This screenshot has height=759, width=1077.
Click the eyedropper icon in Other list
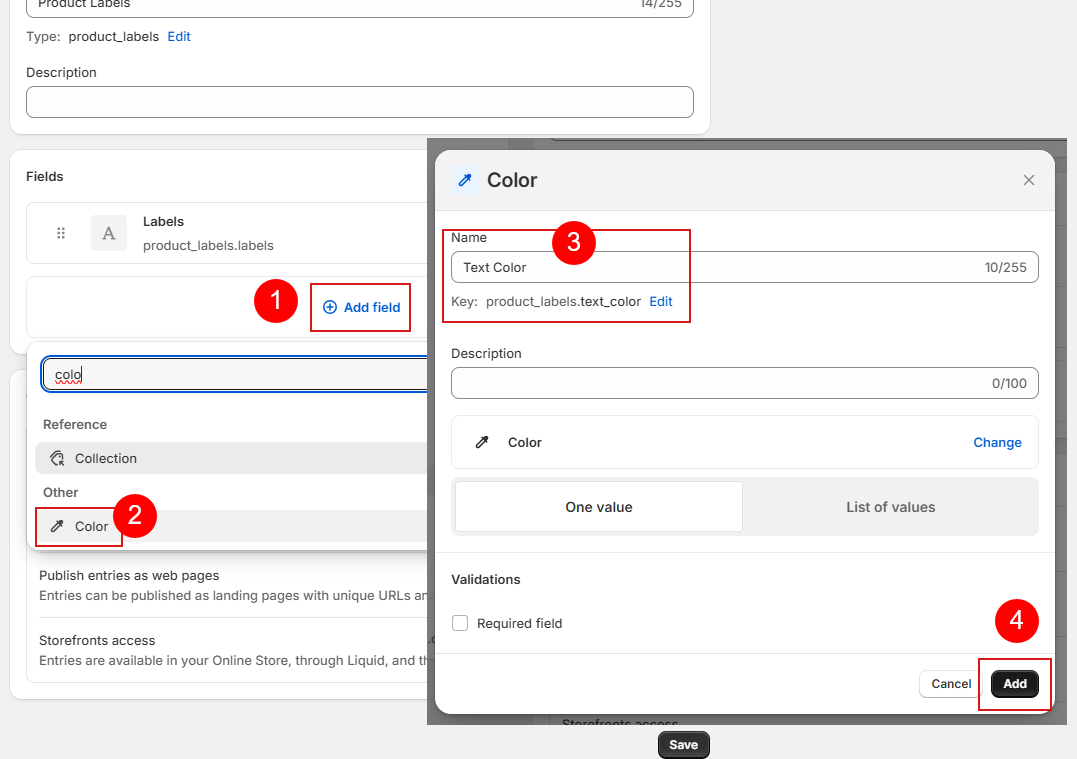[57, 526]
